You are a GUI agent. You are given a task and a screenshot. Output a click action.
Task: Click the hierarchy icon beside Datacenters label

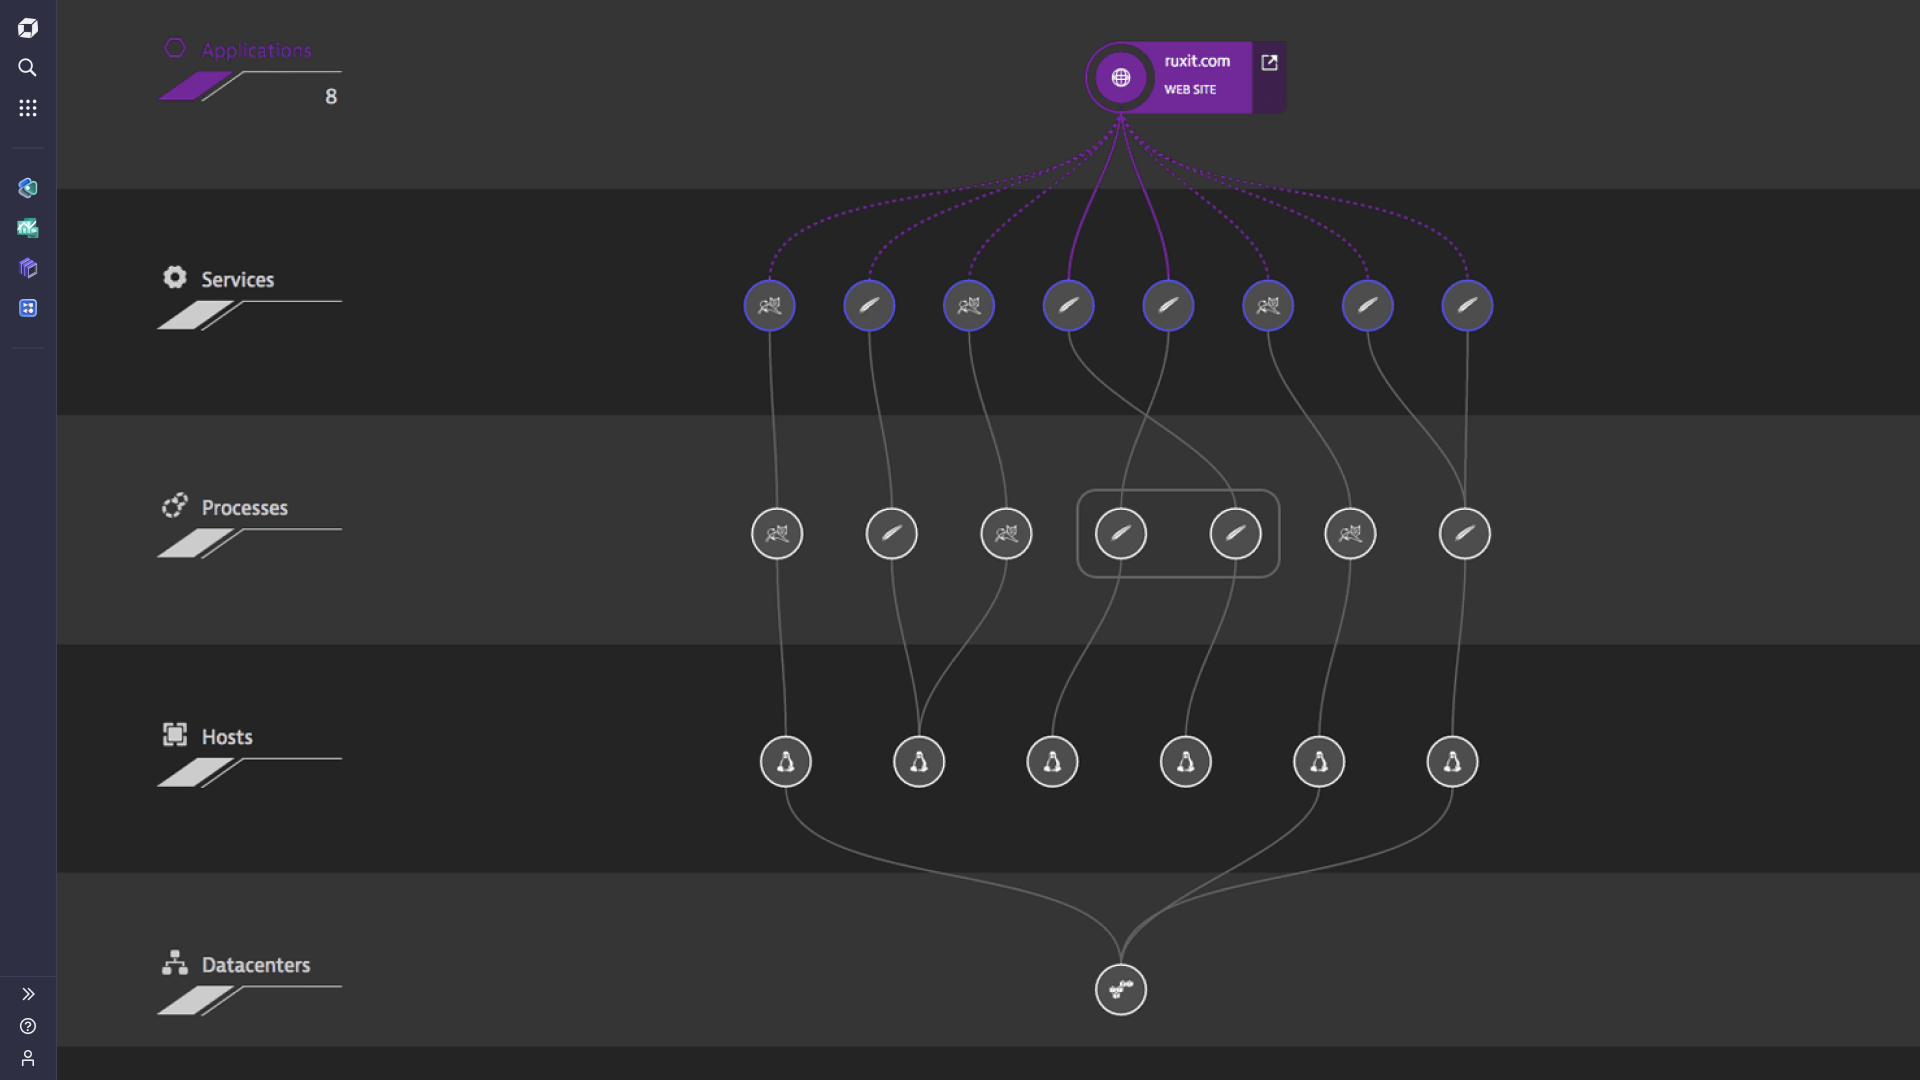(175, 962)
